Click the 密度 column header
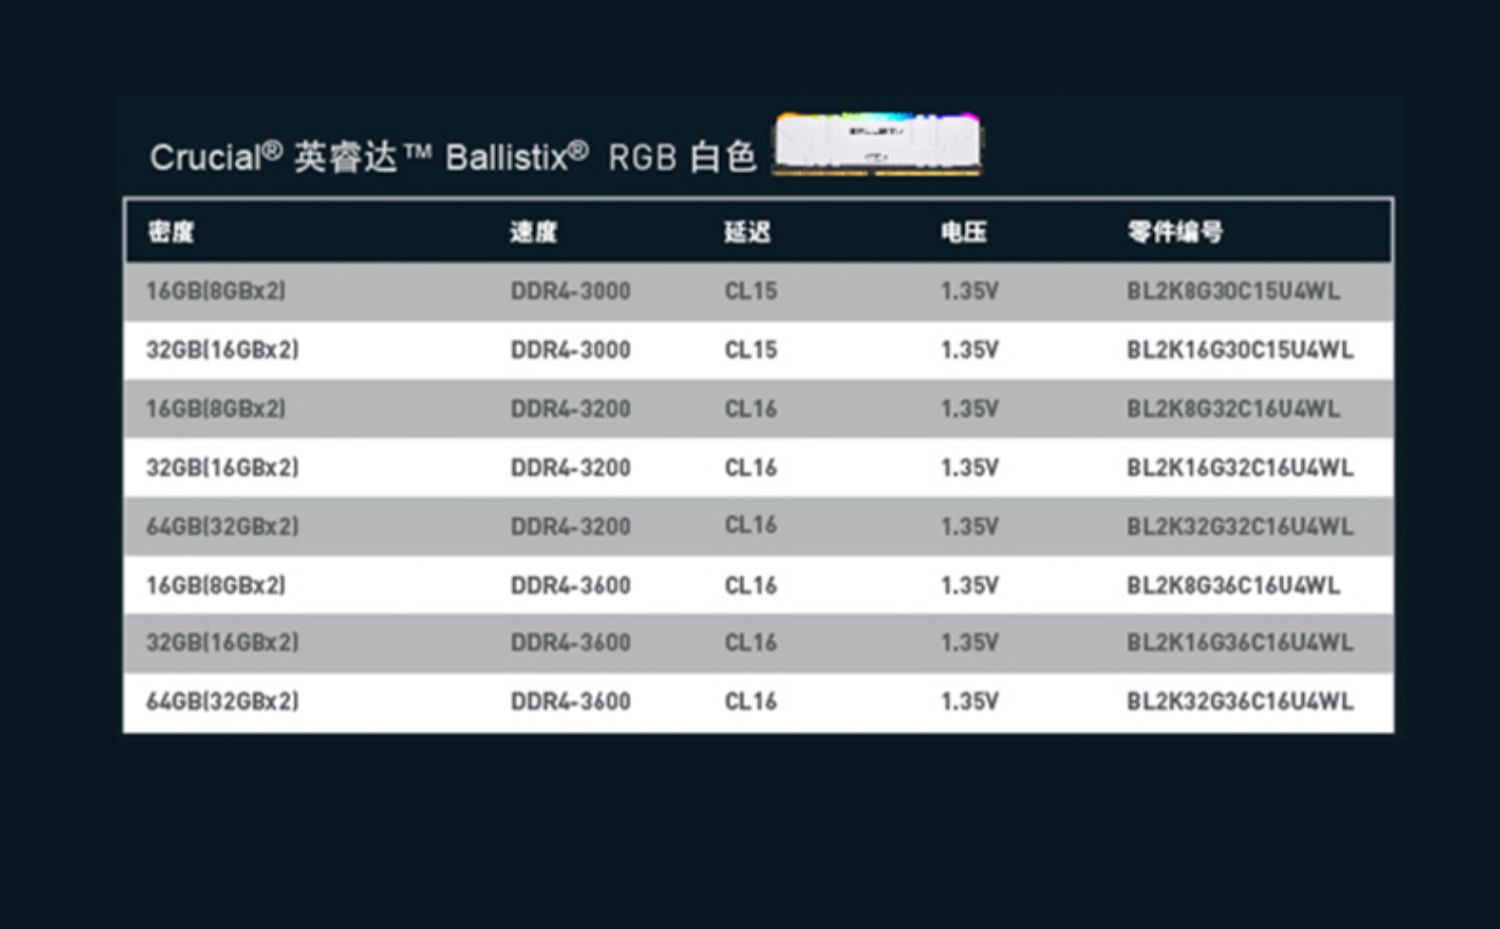The width and height of the screenshot is (1500, 929). (x=171, y=232)
